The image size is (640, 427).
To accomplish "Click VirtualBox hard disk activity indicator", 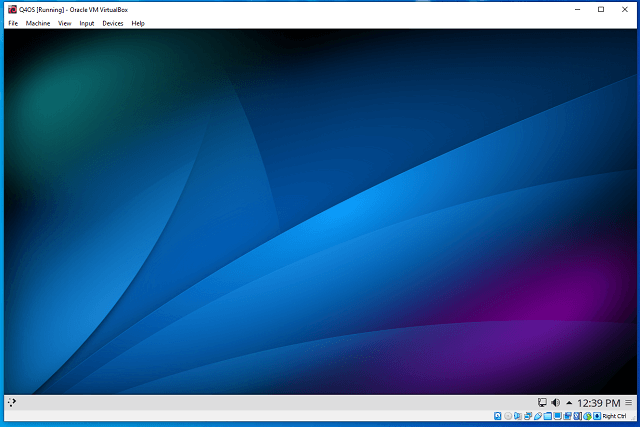I will click(x=497, y=416).
